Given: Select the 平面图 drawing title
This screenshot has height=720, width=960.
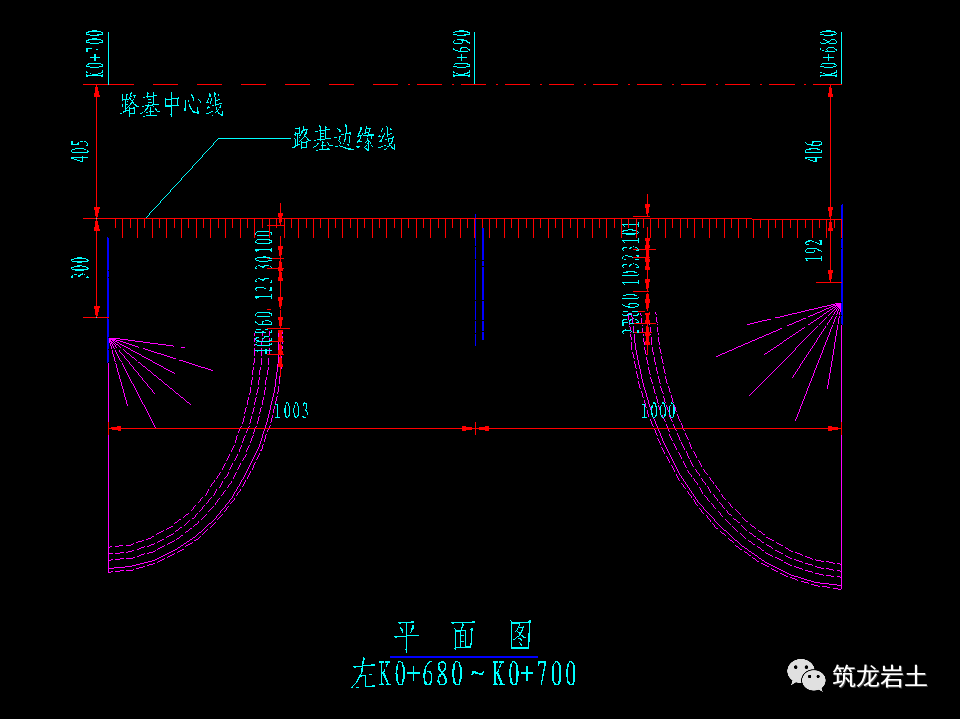Looking at the screenshot, I should (463, 636).
